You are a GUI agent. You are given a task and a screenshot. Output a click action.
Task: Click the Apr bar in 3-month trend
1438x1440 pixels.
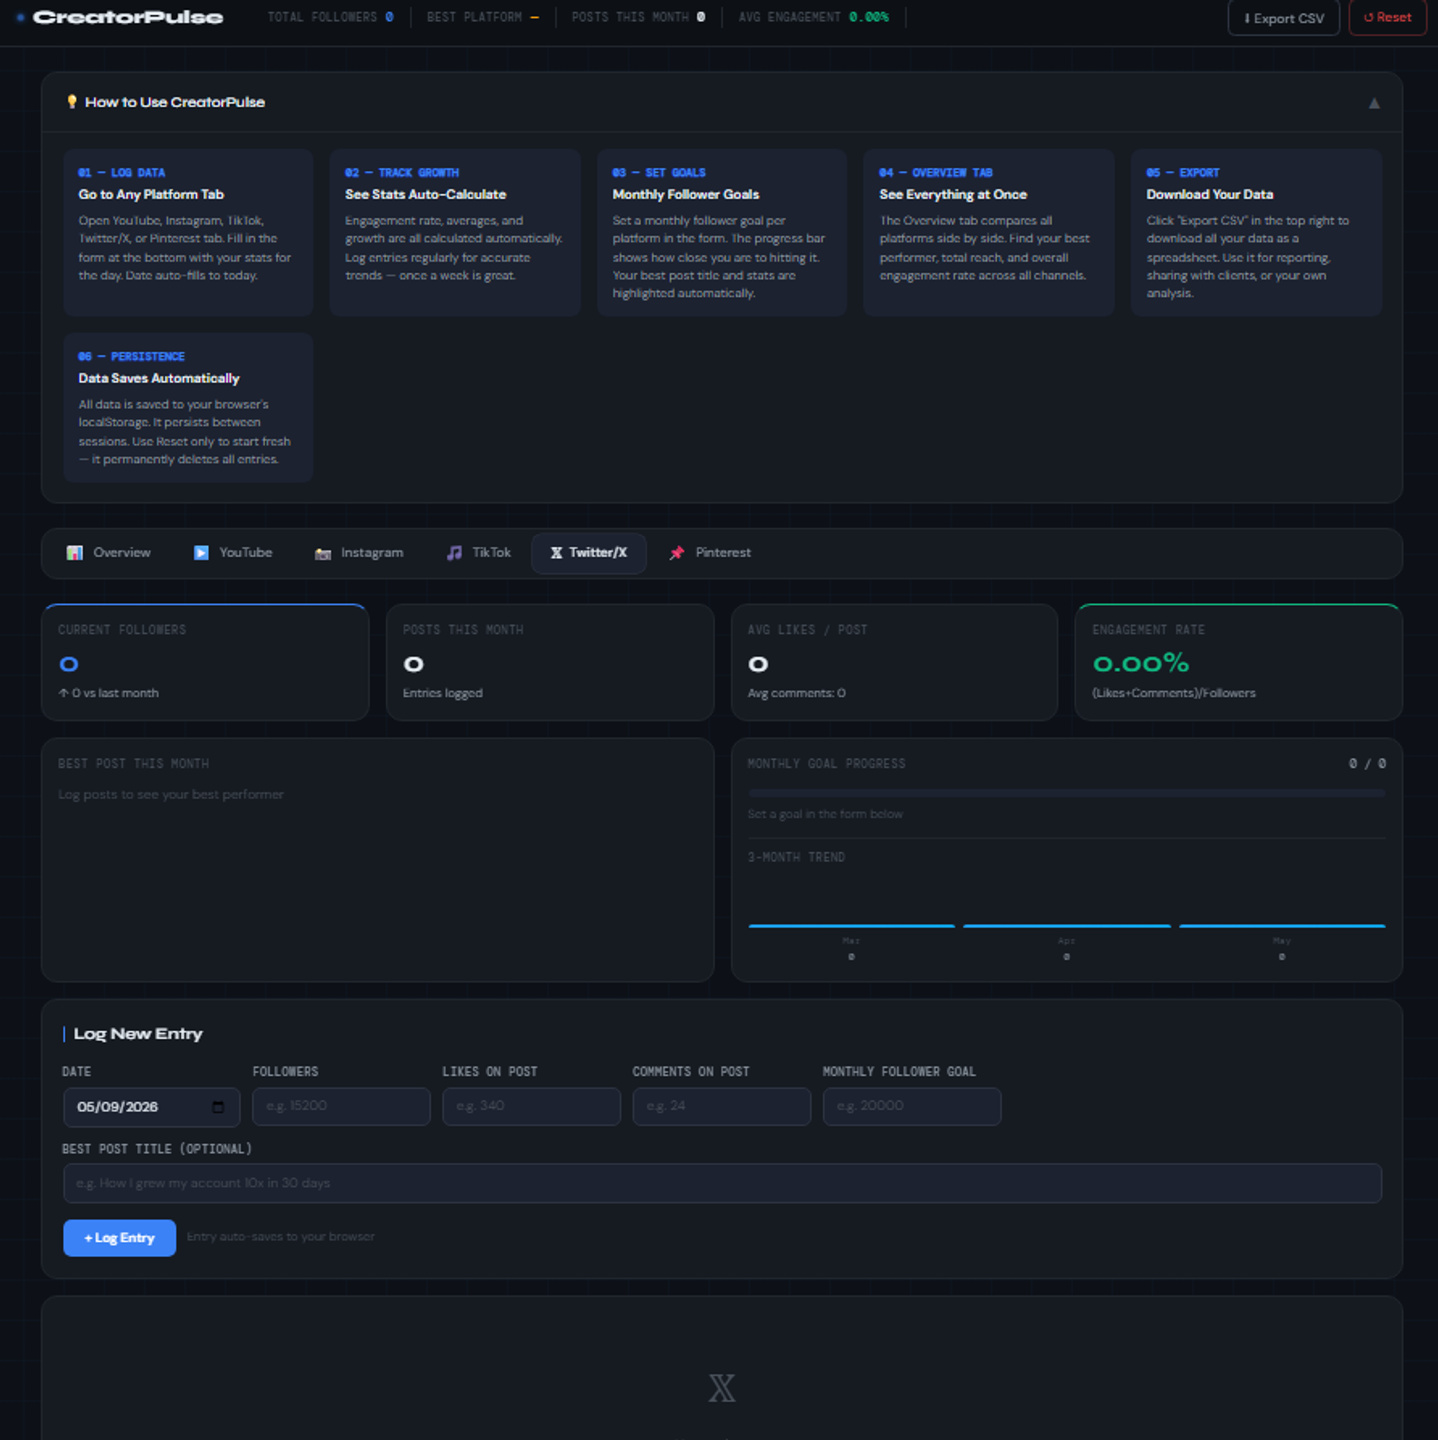(1067, 926)
